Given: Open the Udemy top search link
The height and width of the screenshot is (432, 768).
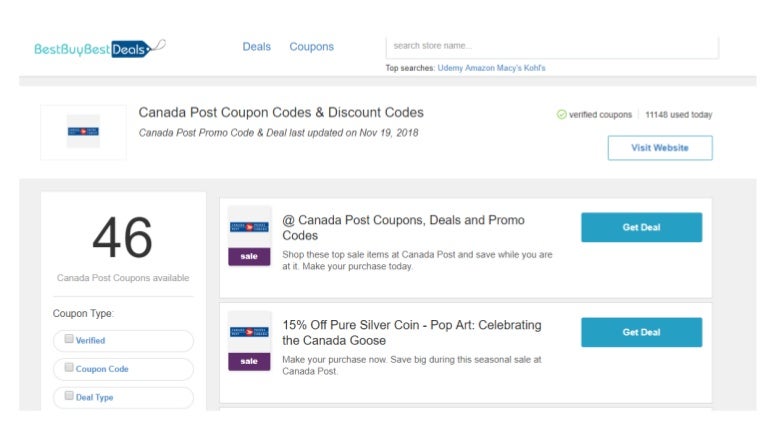Looking at the screenshot, I should point(450,68).
